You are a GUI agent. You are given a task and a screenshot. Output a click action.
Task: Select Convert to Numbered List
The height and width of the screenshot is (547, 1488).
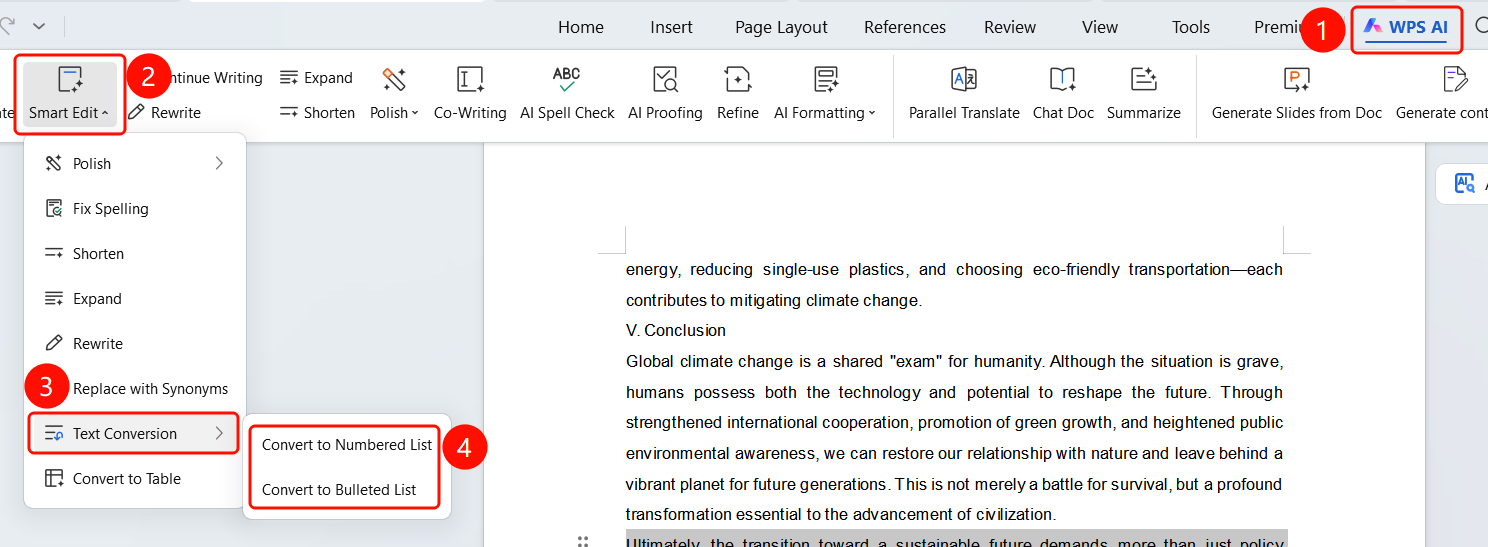tap(347, 445)
